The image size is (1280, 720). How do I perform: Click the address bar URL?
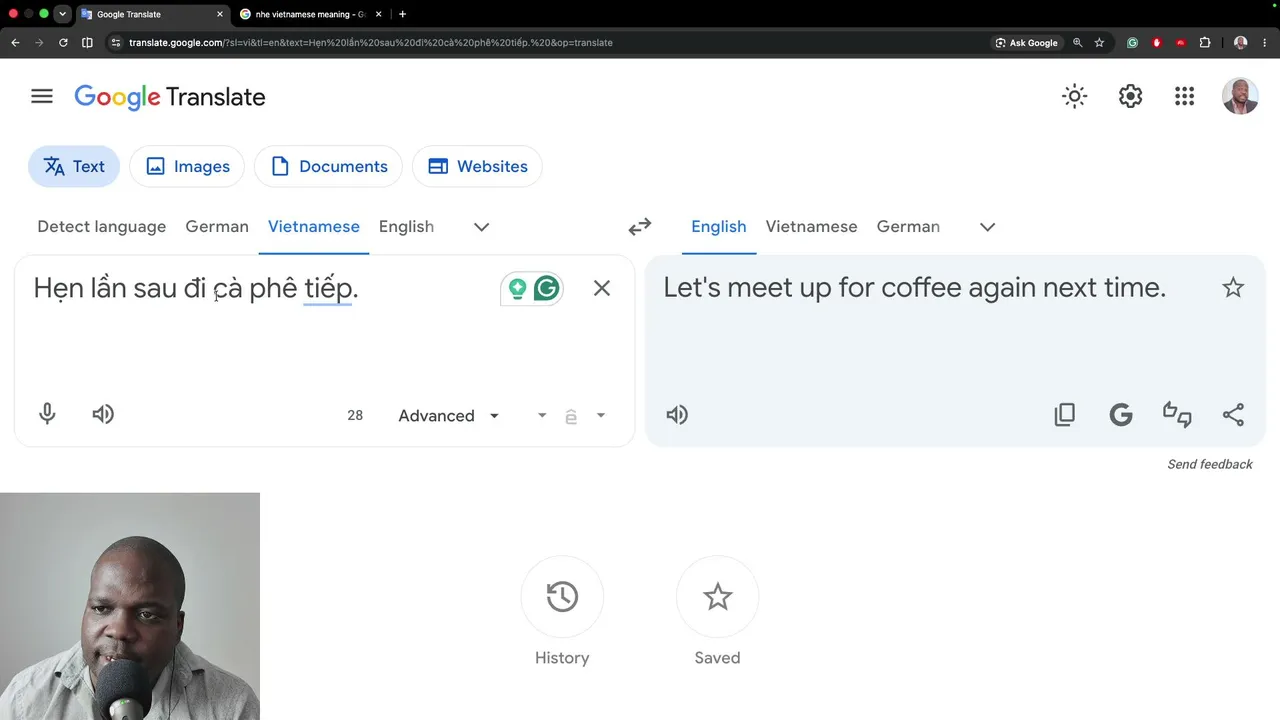point(371,43)
